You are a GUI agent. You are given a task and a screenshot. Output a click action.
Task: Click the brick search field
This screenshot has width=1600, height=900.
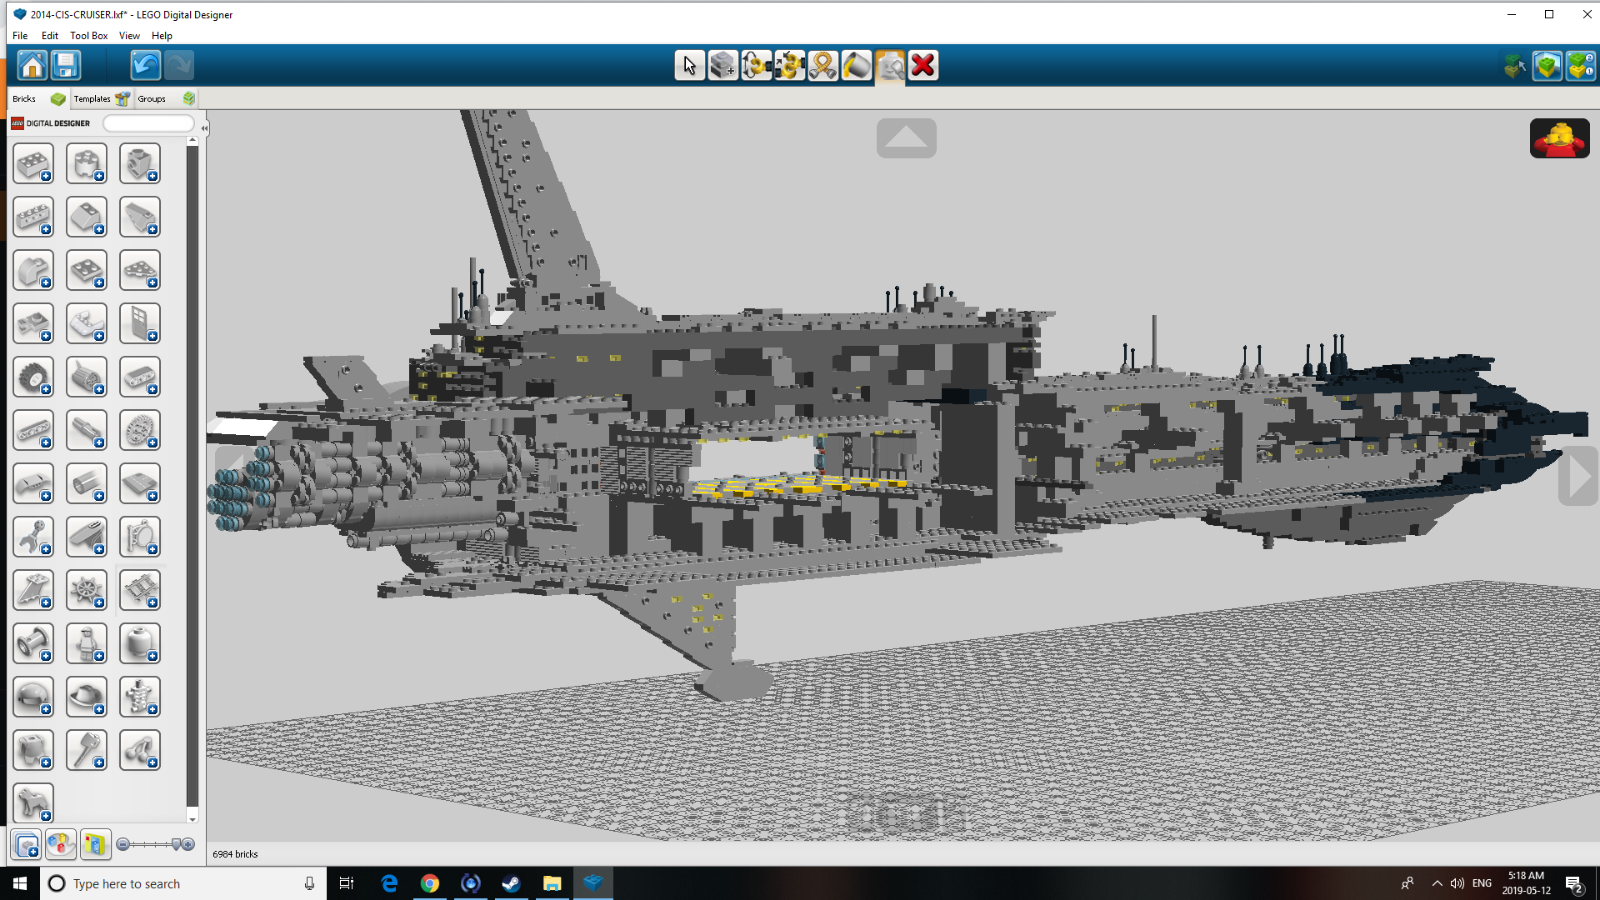click(x=148, y=124)
